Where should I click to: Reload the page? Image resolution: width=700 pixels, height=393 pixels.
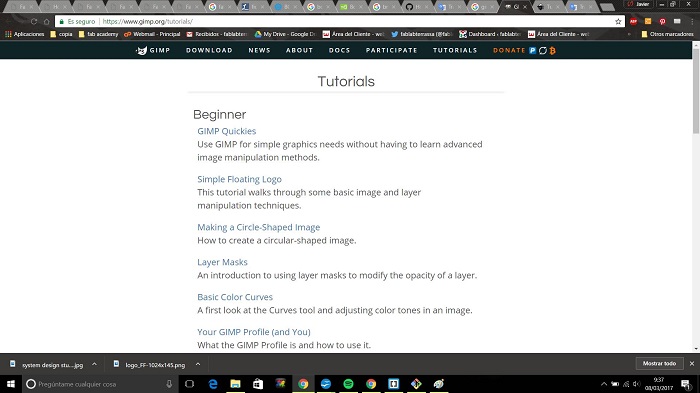[x=34, y=21]
